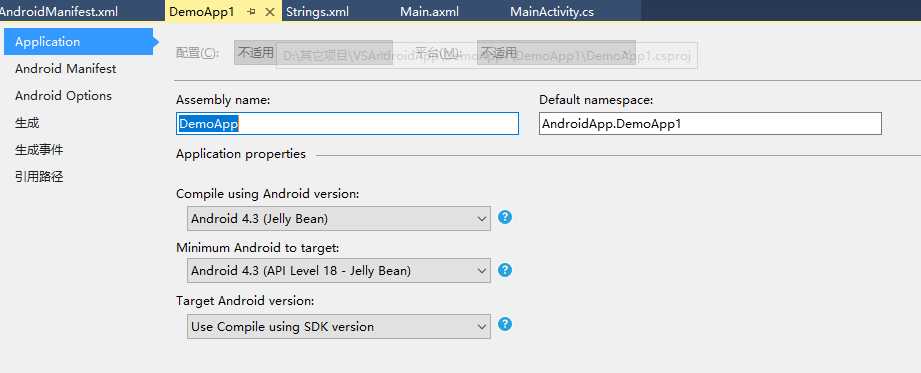
Task: Click the help icon beside Compile using Android version
Action: [505, 217]
